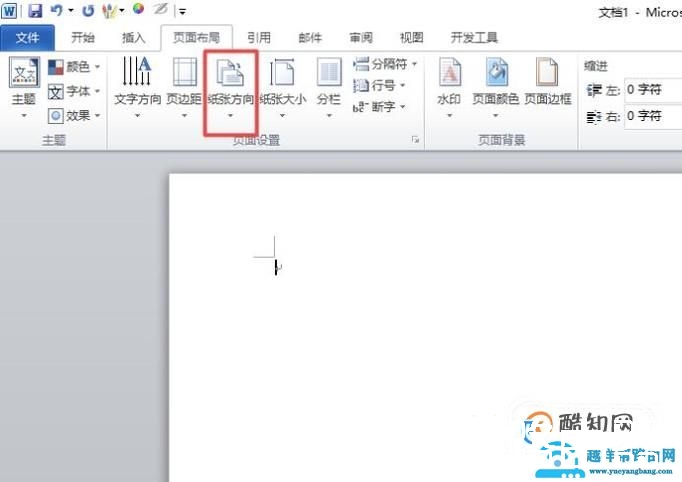Click the 纸张方向 orientation icon
This screenshot has width=682, height=482.
click(x=231, y=72)
